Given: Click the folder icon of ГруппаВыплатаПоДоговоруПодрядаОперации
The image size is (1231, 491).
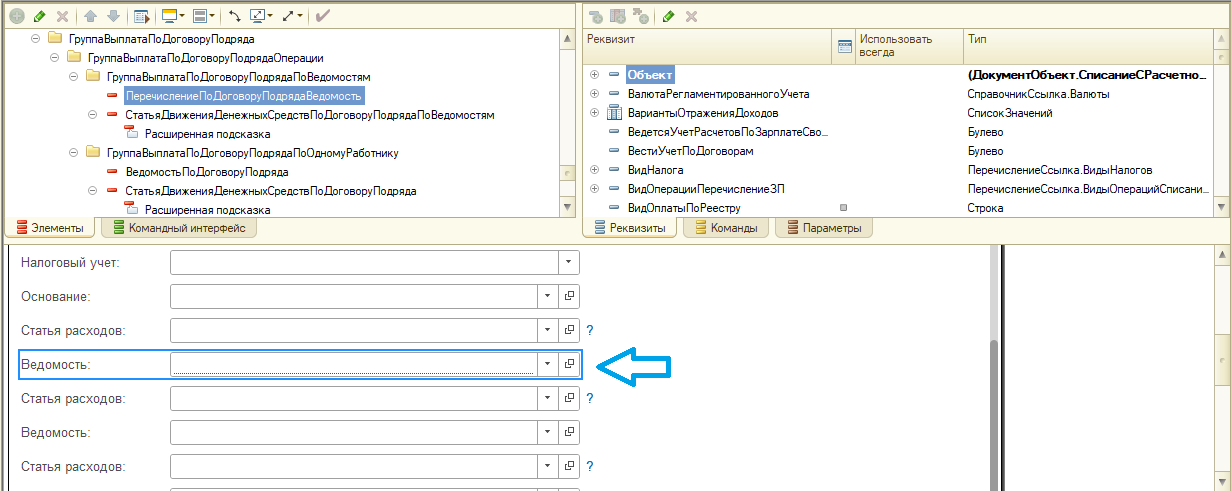Looking at the screenshot, I should point(75,57).
